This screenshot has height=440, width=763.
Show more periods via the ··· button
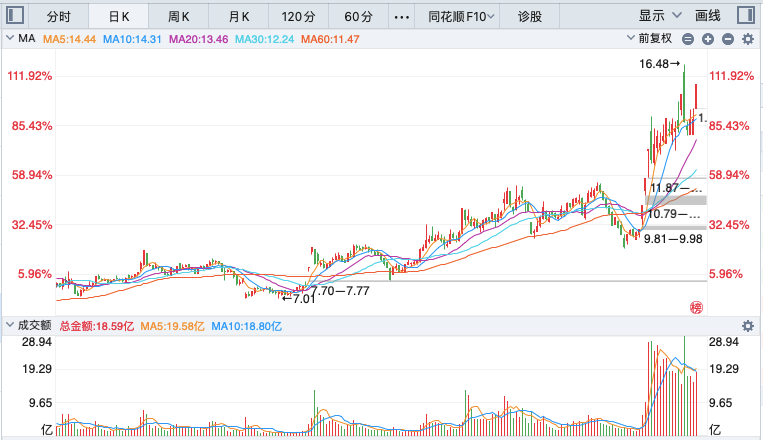pyautogui.click(x=401, y=17)
